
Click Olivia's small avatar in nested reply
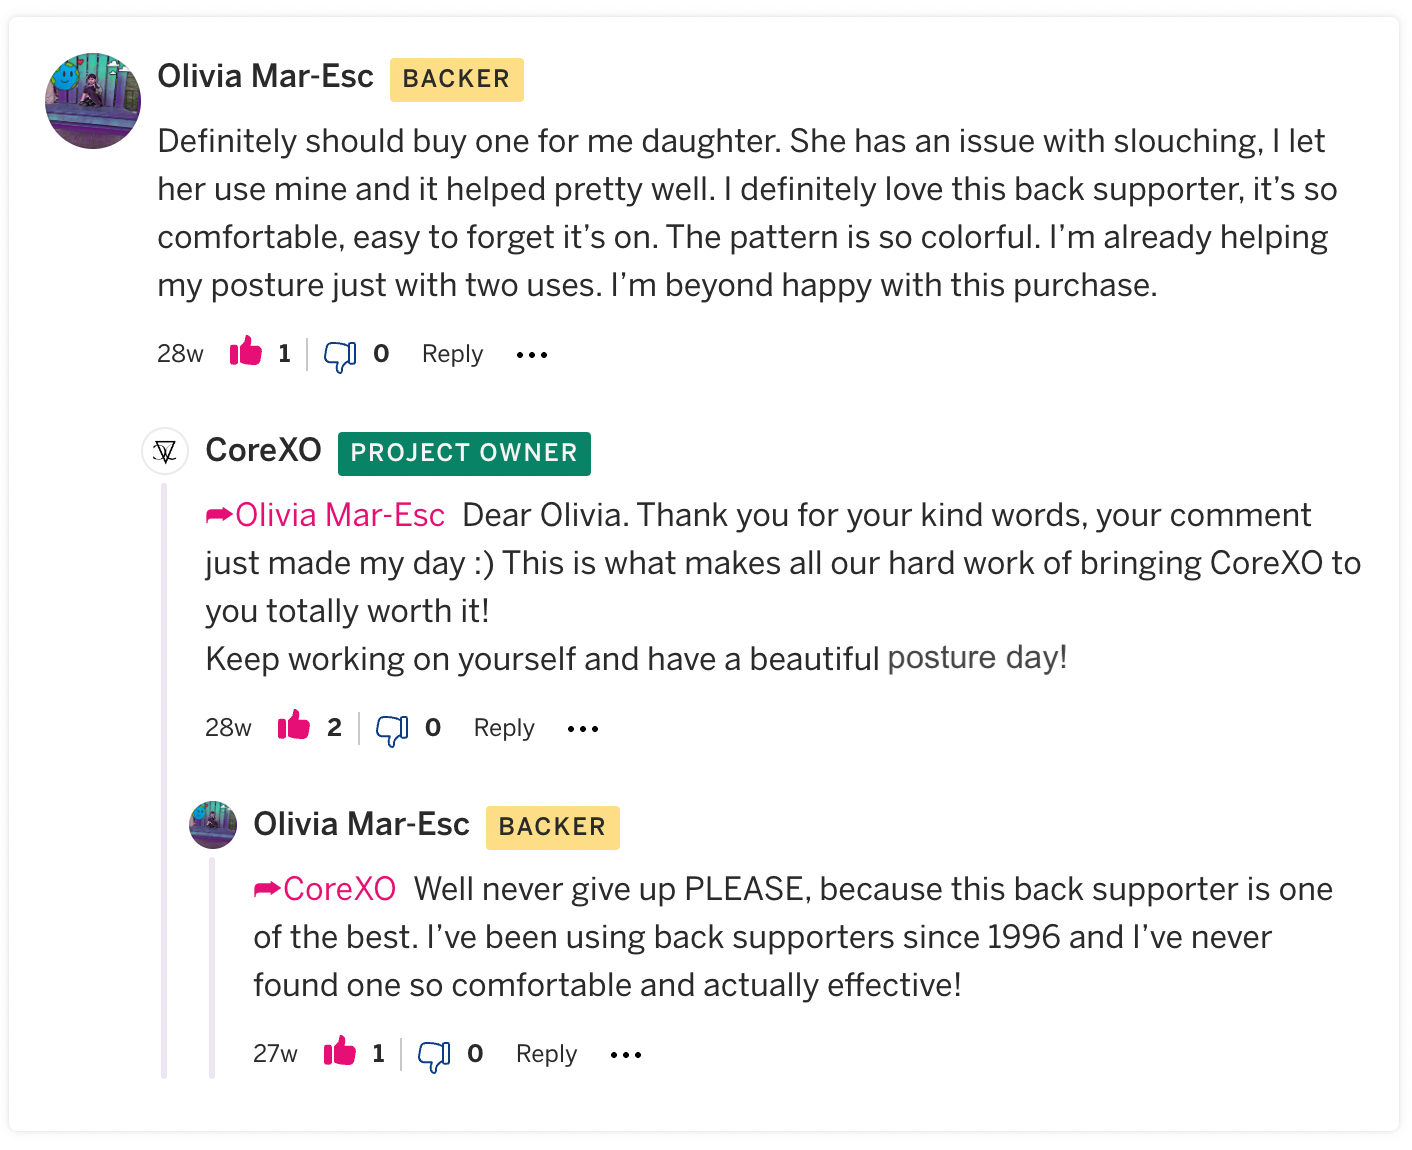(213, 825)
